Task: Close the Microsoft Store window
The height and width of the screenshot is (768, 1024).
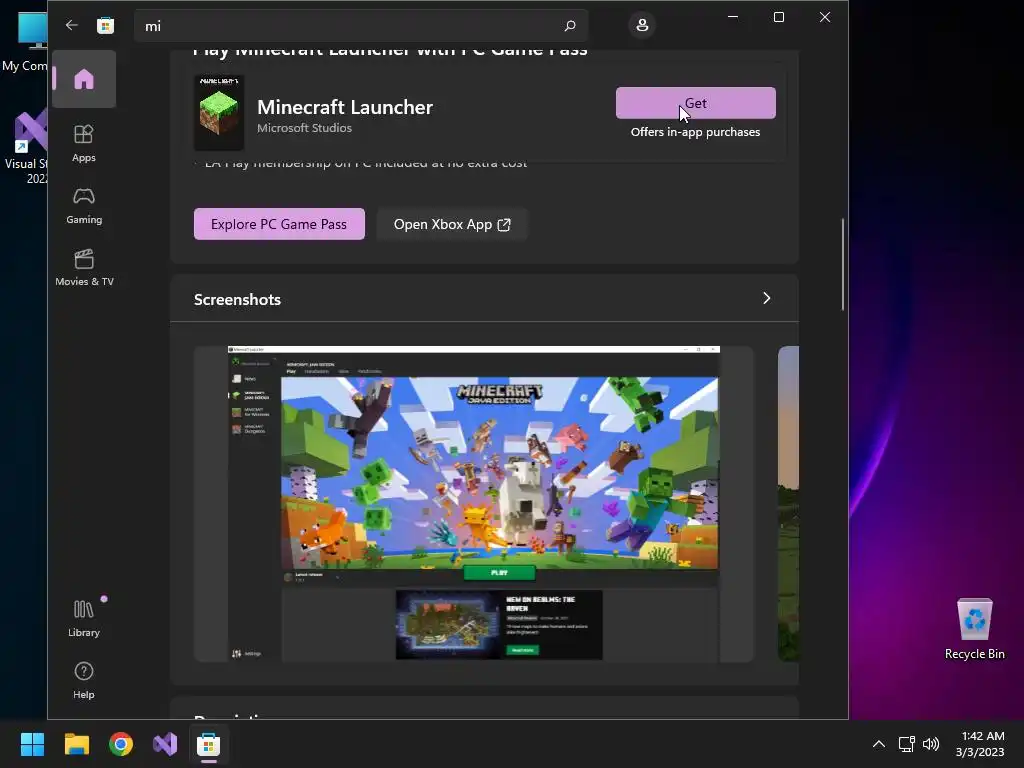Action: (825, 17)
